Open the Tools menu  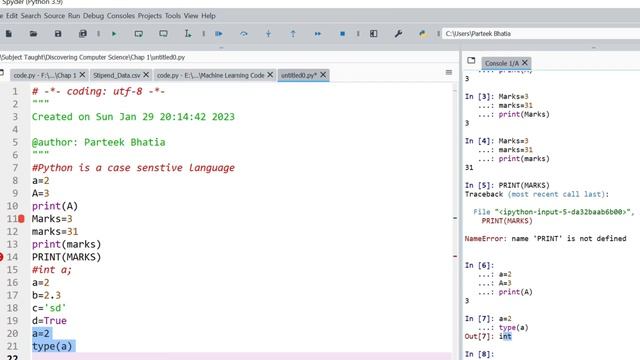tap(173, 16)
